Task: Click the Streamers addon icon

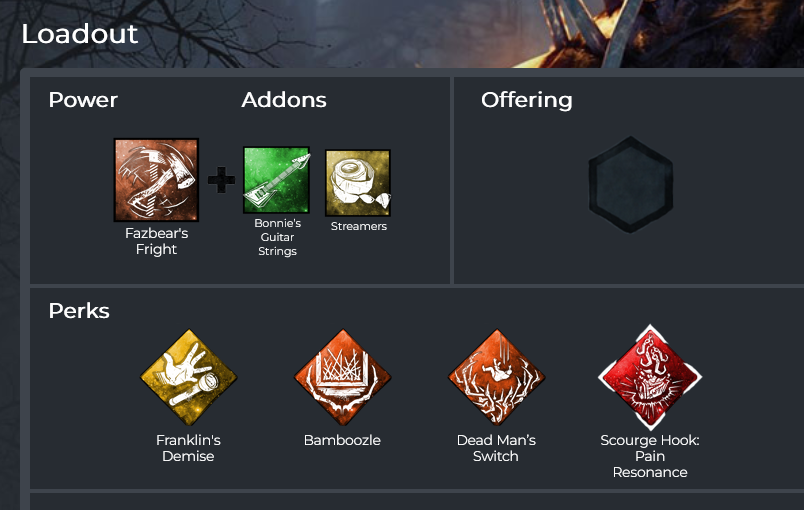Action: 358,182
